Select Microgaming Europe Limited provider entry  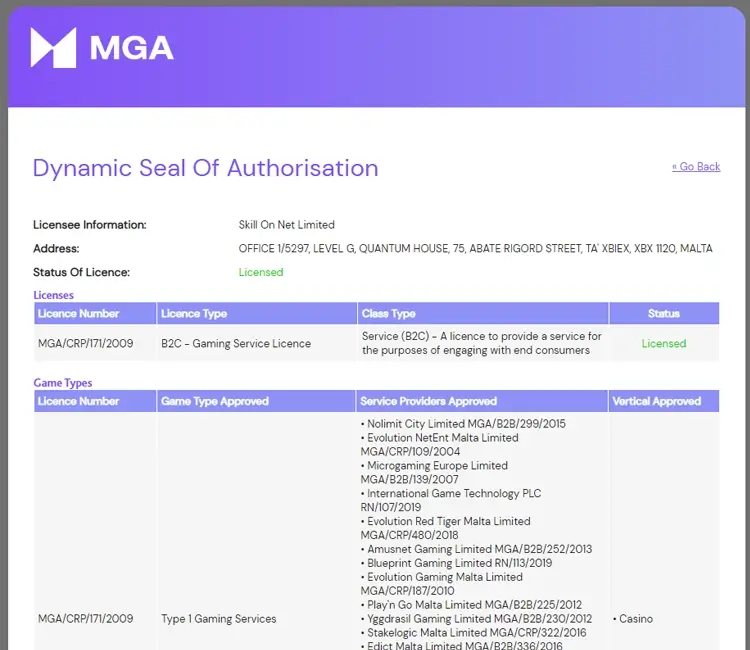tap(434, 473)
